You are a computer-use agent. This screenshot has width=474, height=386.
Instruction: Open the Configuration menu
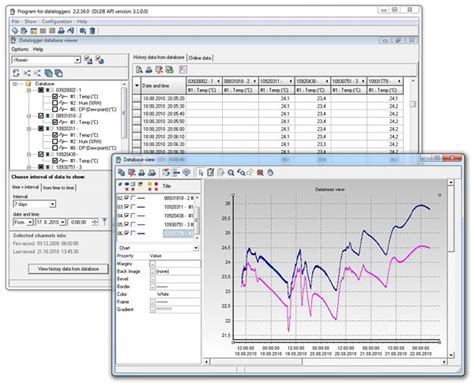pyautogui.click(x=57, y=21)
